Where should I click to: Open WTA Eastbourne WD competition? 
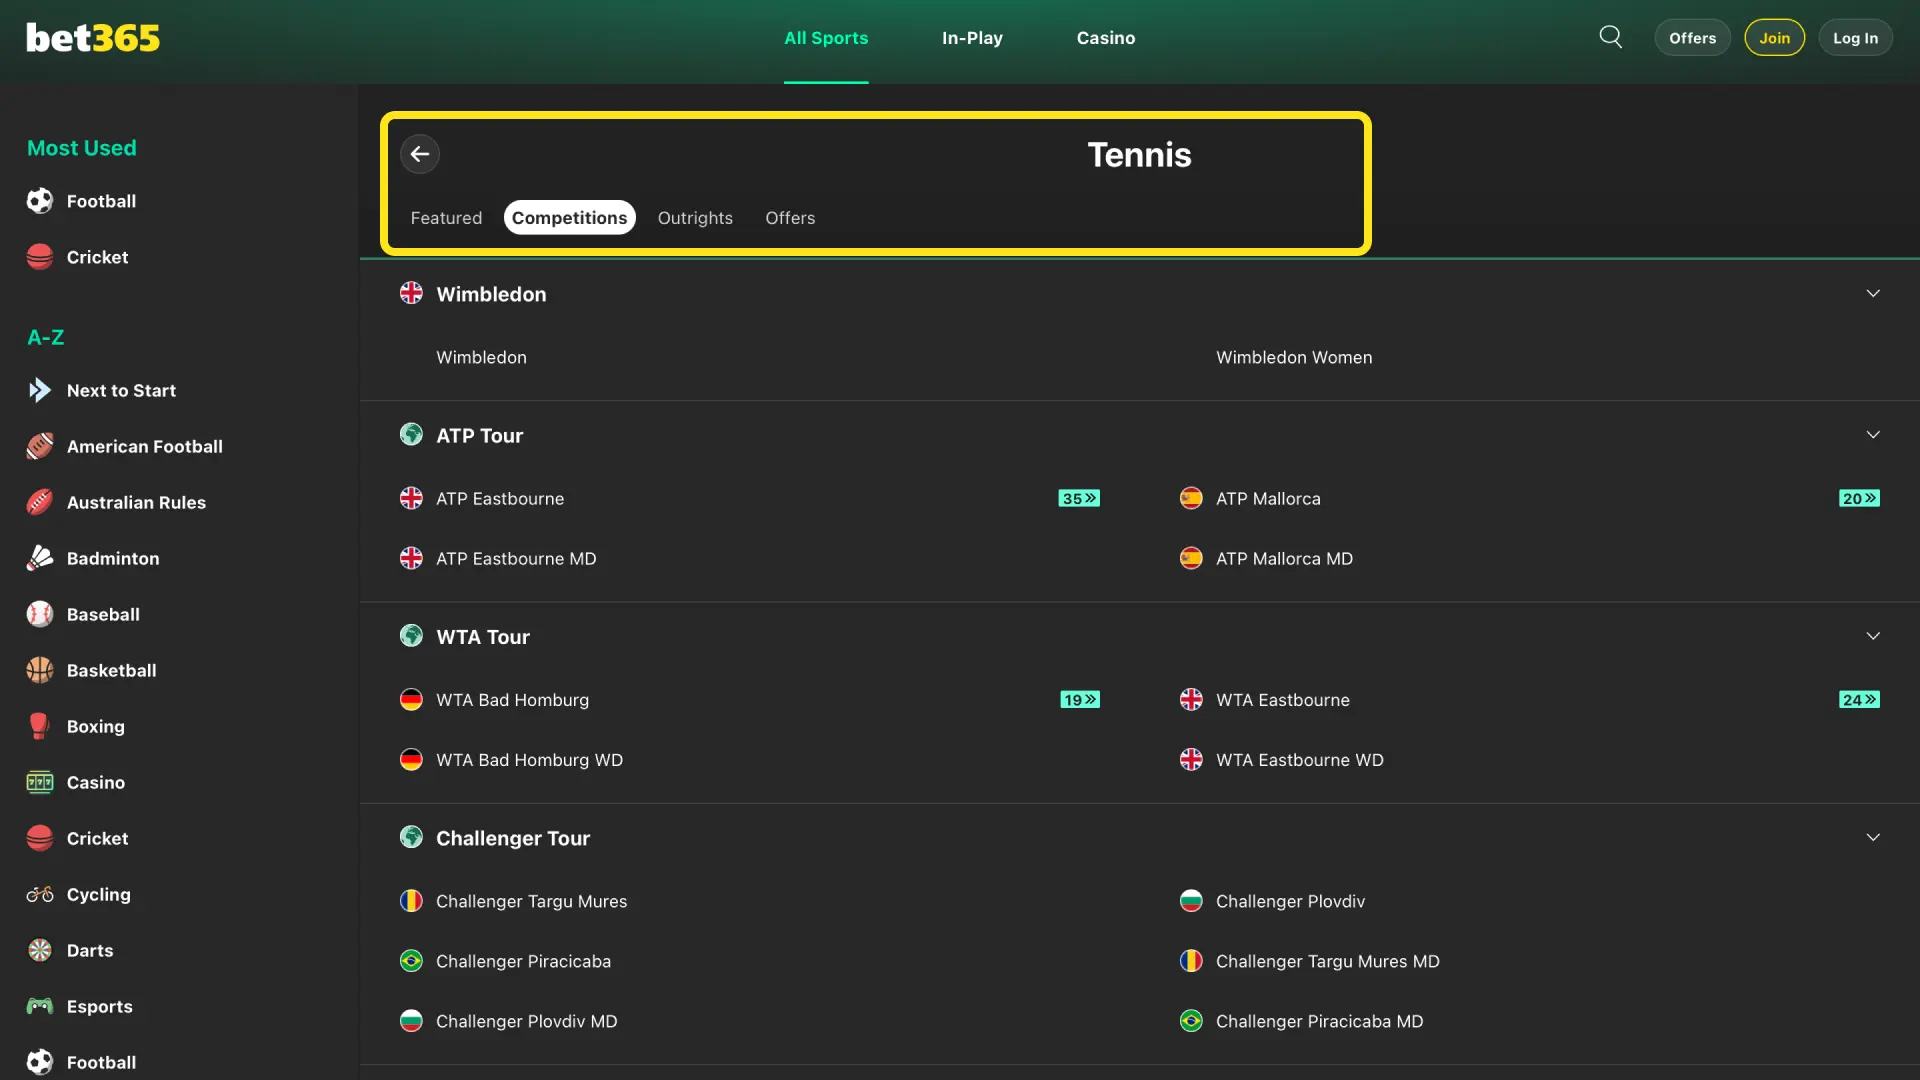click(1300, 760)
